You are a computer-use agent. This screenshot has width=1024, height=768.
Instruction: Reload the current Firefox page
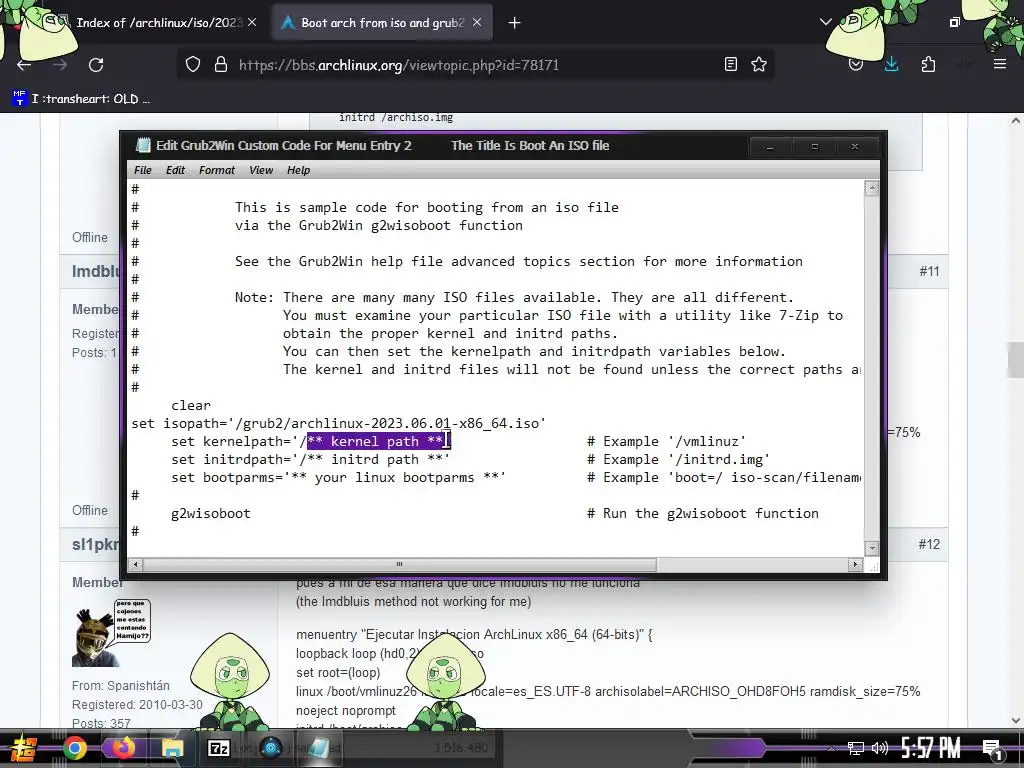96,65
